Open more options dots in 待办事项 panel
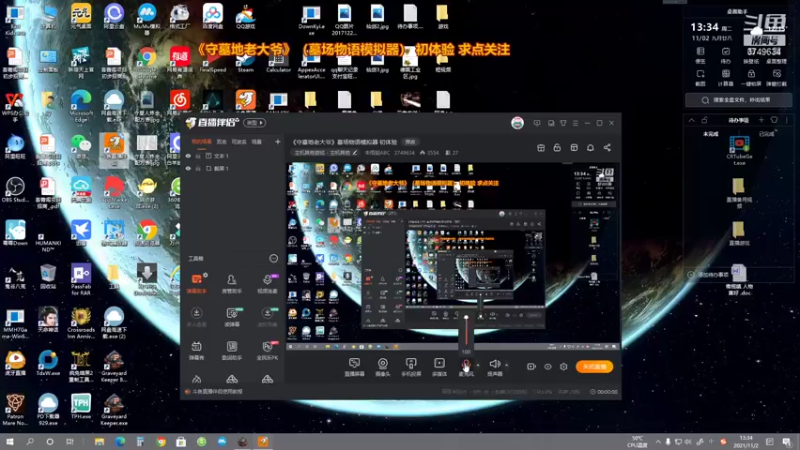This screenshot has width=800, height=450. tap(786, 120)
